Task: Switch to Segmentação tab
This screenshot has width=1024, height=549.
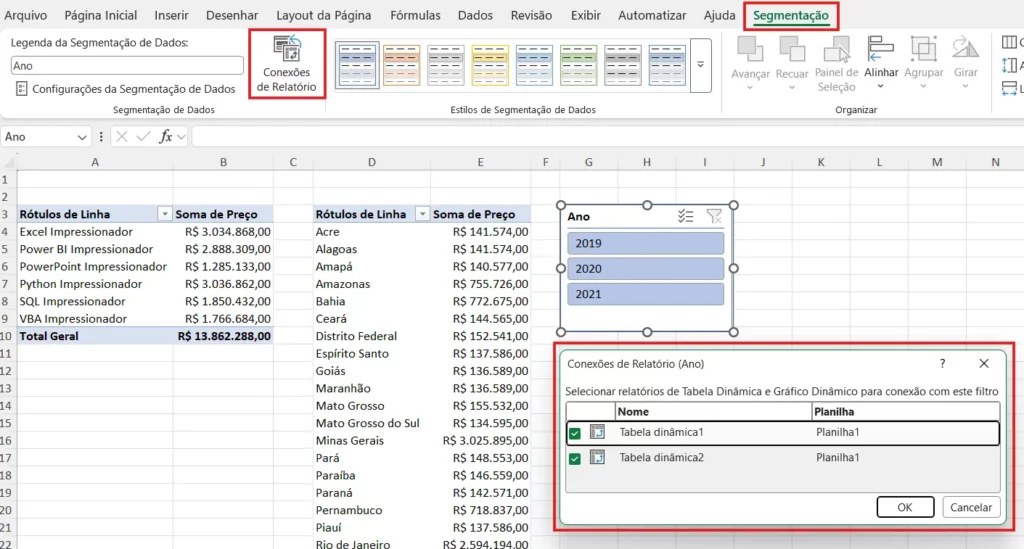Action: point(791,15)
